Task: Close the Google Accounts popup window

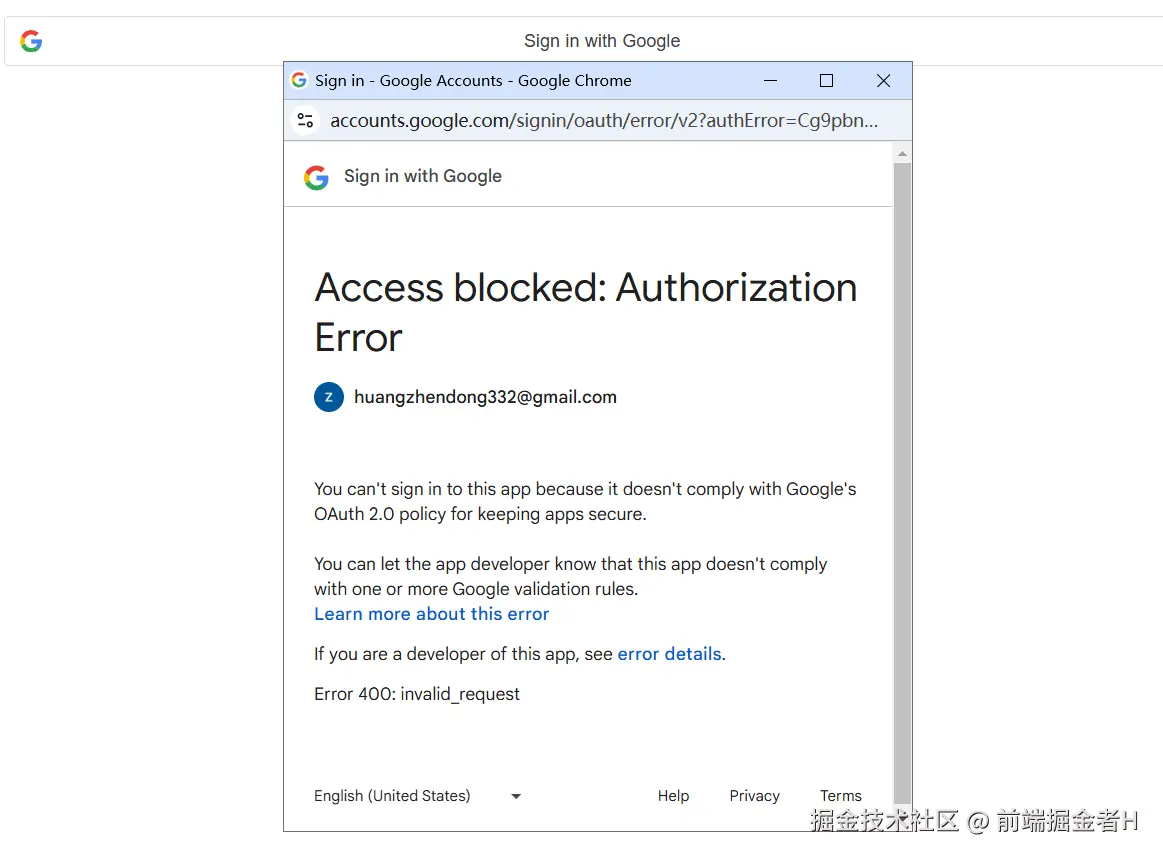Action: pyautogui.click(x=883, y=80)
